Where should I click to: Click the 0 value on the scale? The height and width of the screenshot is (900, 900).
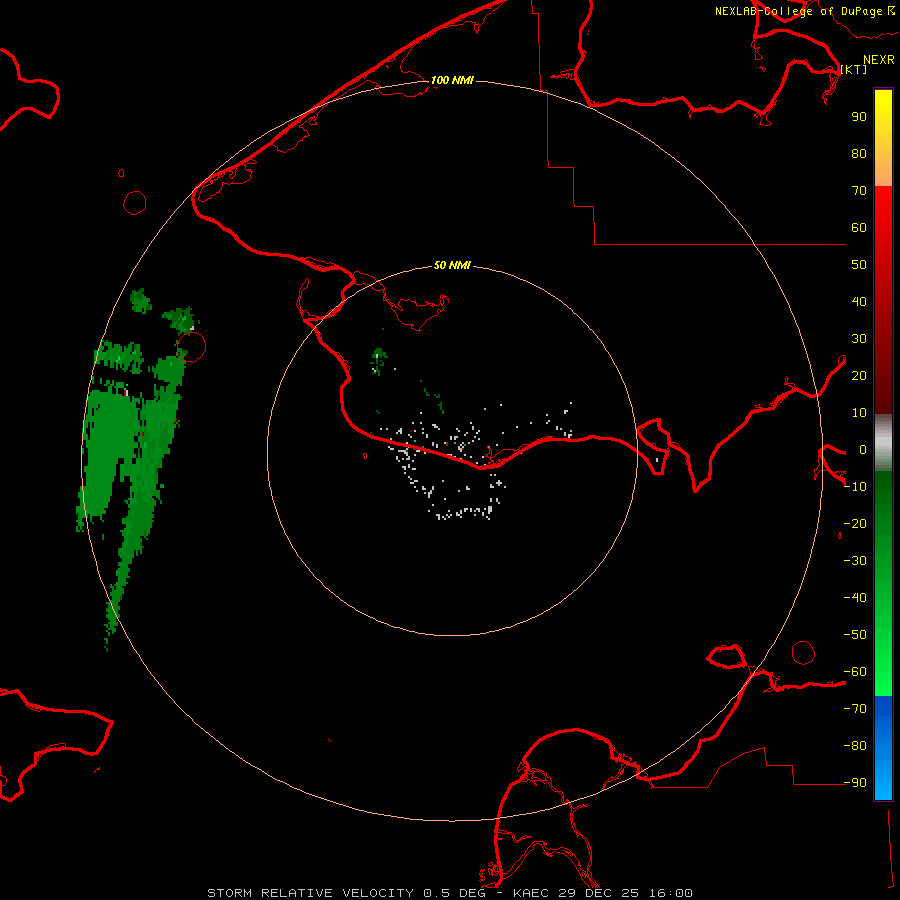pyautogui.click(x=863, y=449)
